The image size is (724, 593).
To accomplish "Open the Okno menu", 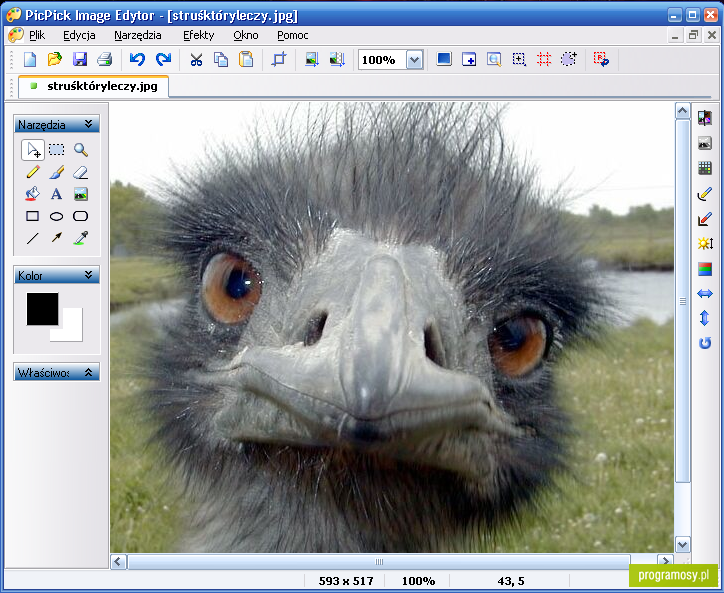I will click(246, 36).
